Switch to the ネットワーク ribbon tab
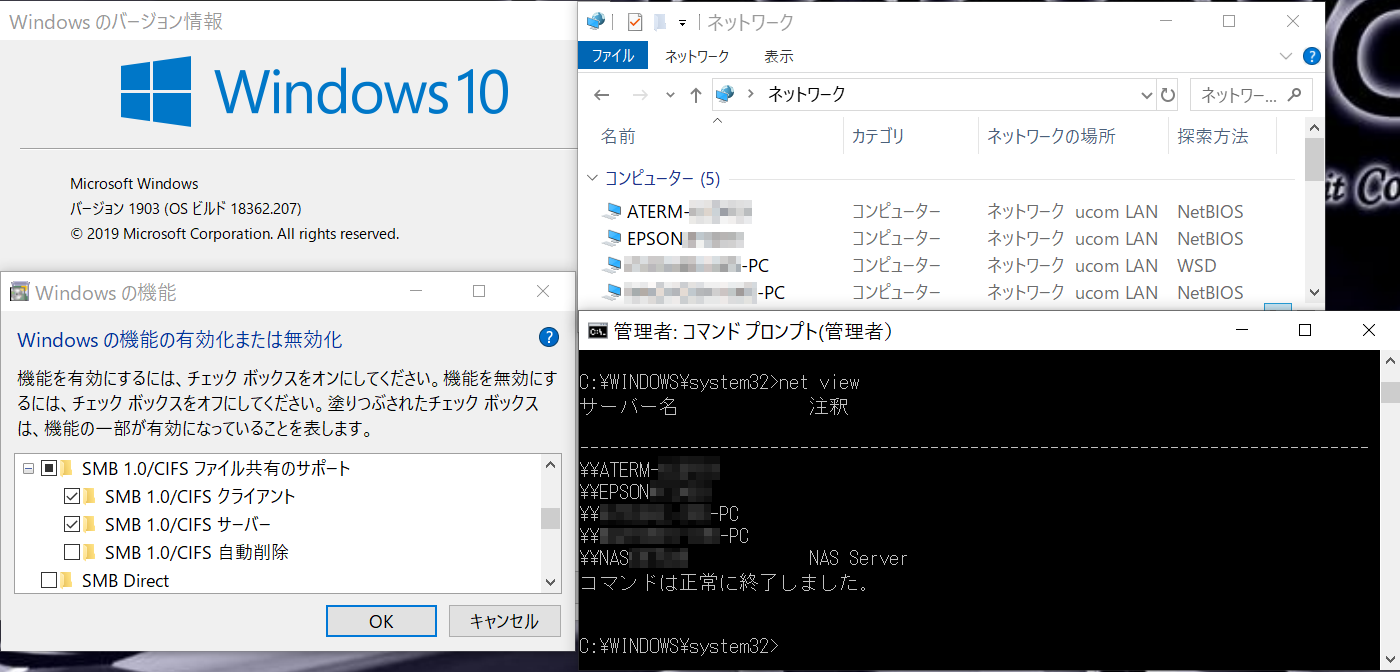The width and height of the screenshot is (1400, 672). pos(697,56)
